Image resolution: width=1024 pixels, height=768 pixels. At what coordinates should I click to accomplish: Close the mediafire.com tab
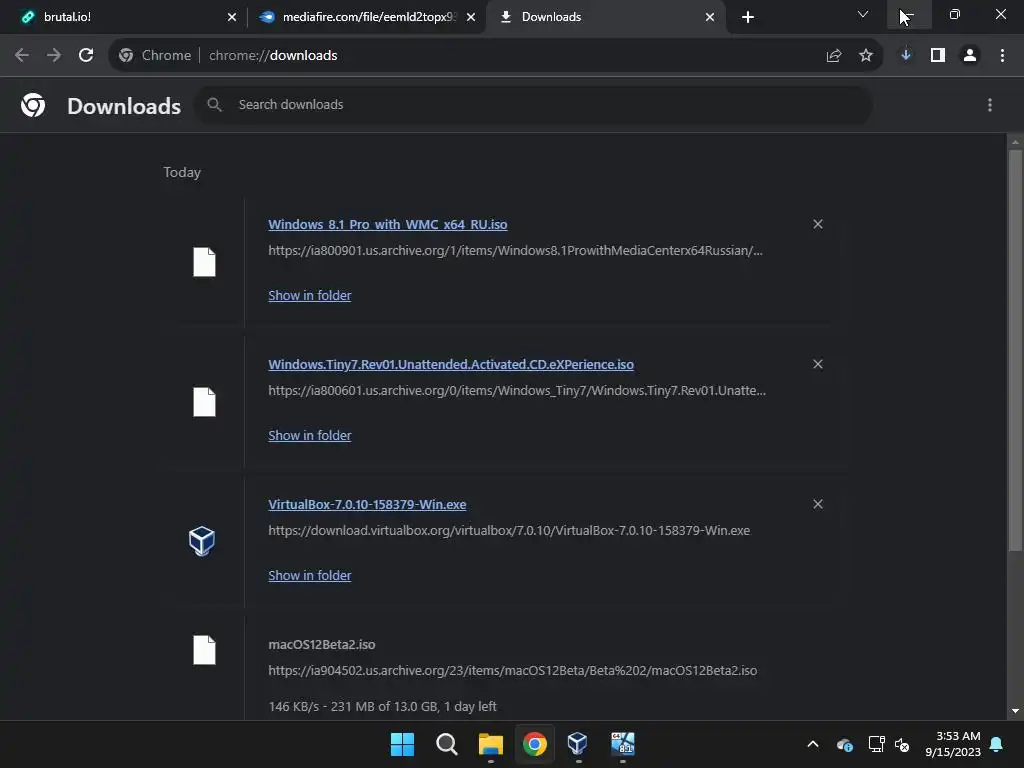coord(471,17)
